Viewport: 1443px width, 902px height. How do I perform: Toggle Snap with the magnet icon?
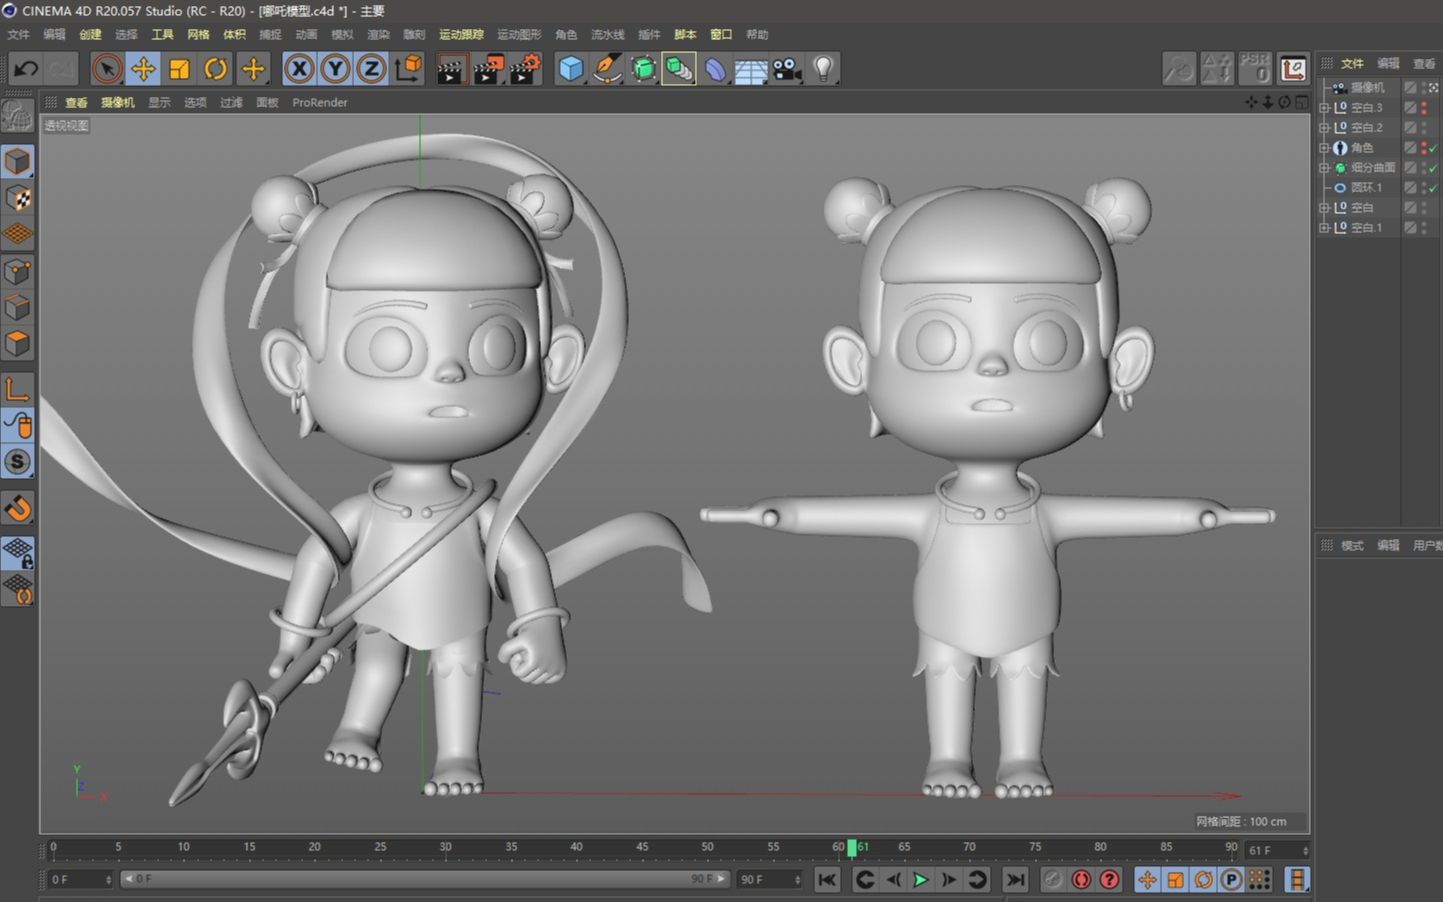coord(17,508)
